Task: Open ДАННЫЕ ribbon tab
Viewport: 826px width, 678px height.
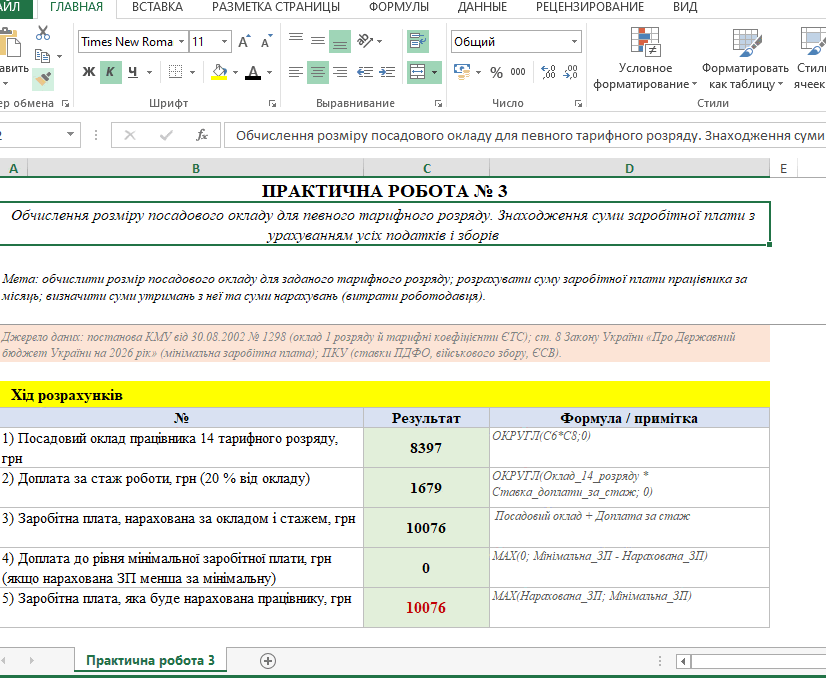Action: (x=482, y=7)
